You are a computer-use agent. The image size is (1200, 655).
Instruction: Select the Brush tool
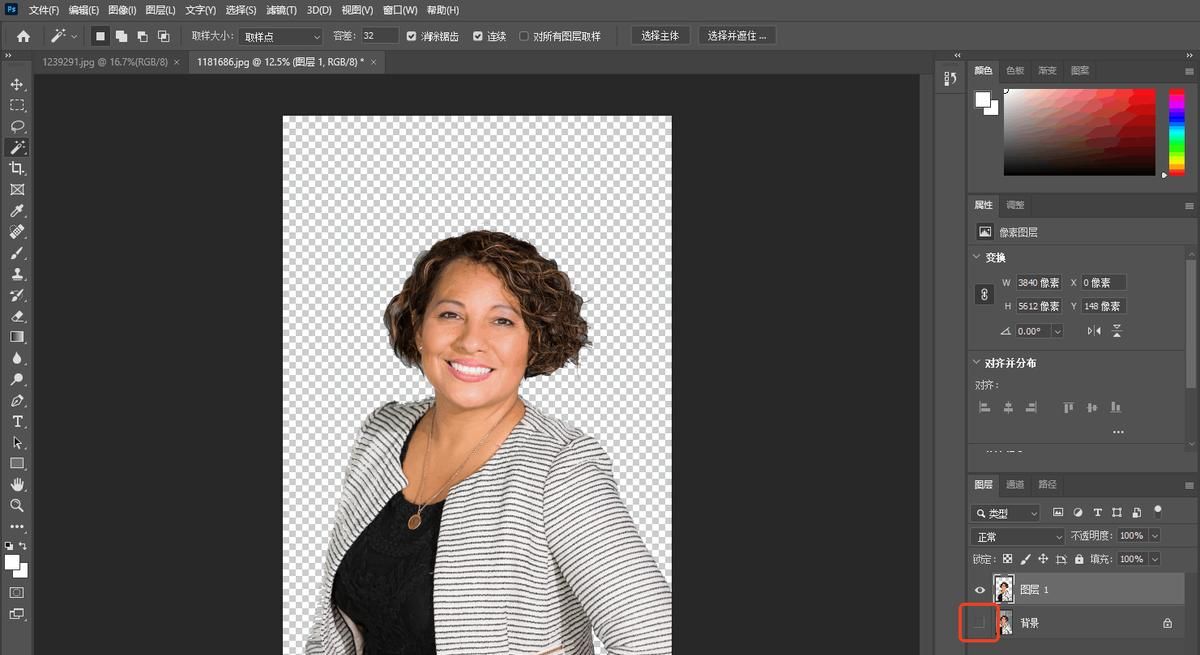[17, 253]
